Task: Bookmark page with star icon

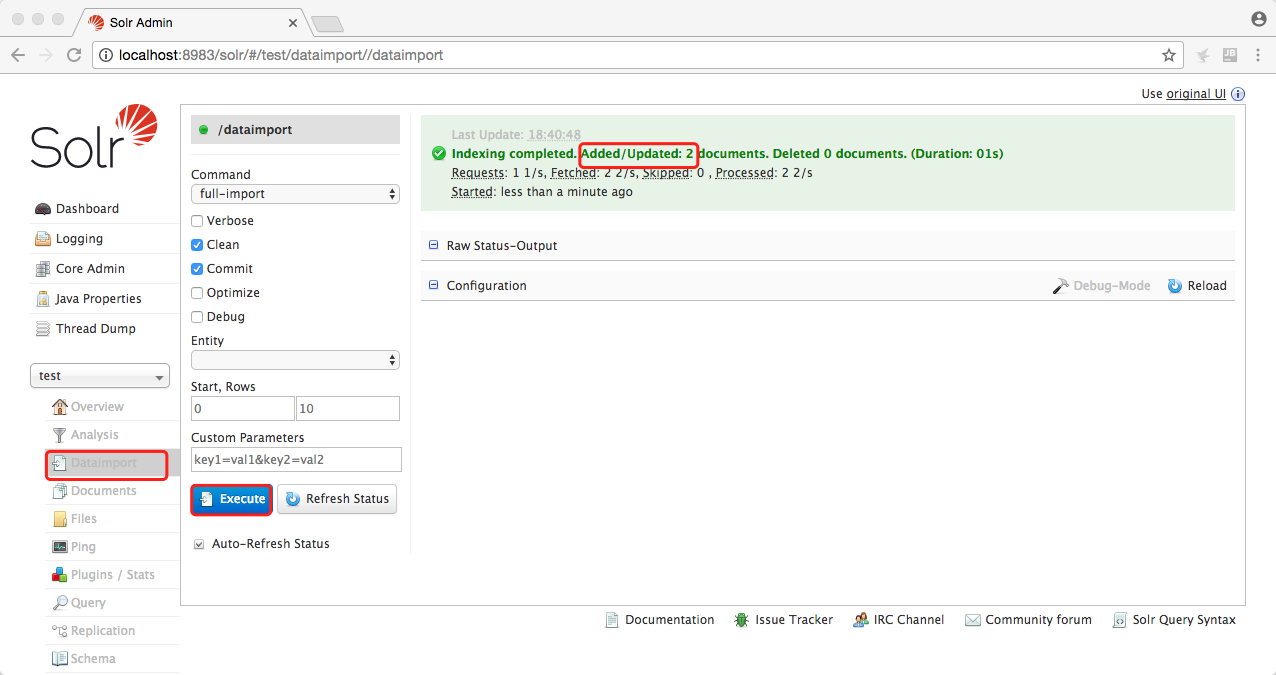Action: pos(1168,55)
